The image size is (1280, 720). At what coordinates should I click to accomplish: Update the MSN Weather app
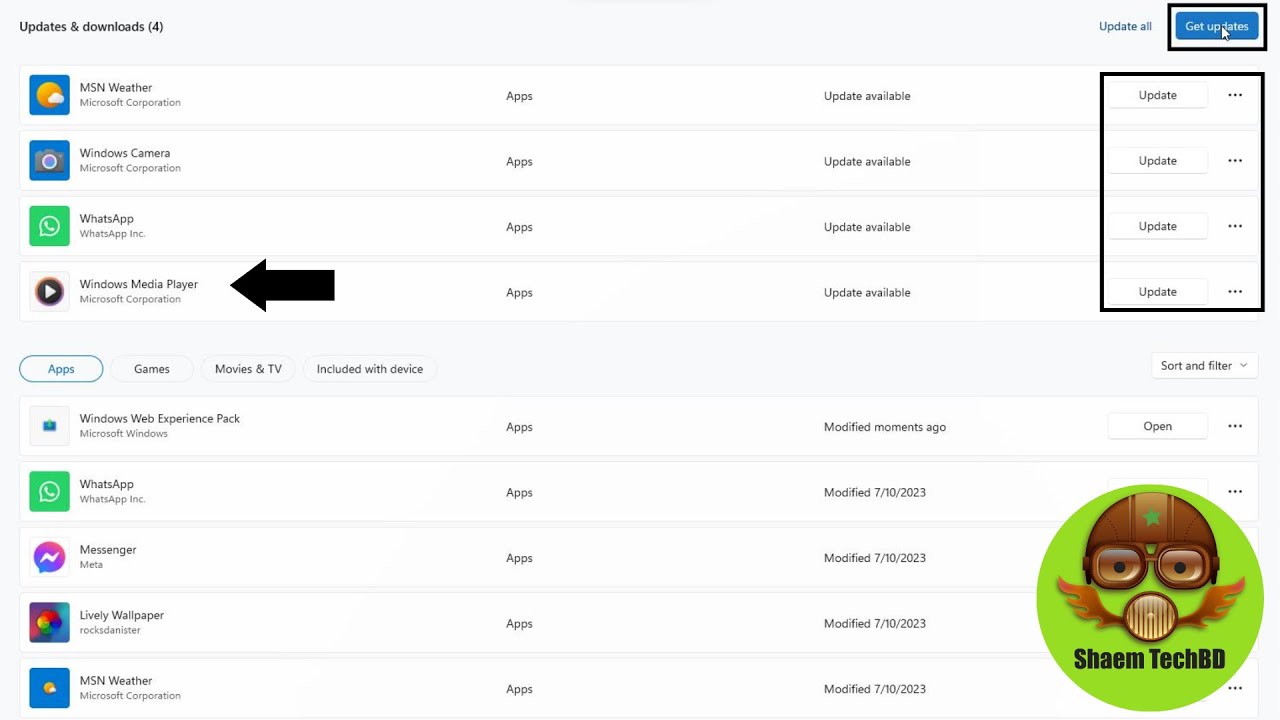point(1157,95)
